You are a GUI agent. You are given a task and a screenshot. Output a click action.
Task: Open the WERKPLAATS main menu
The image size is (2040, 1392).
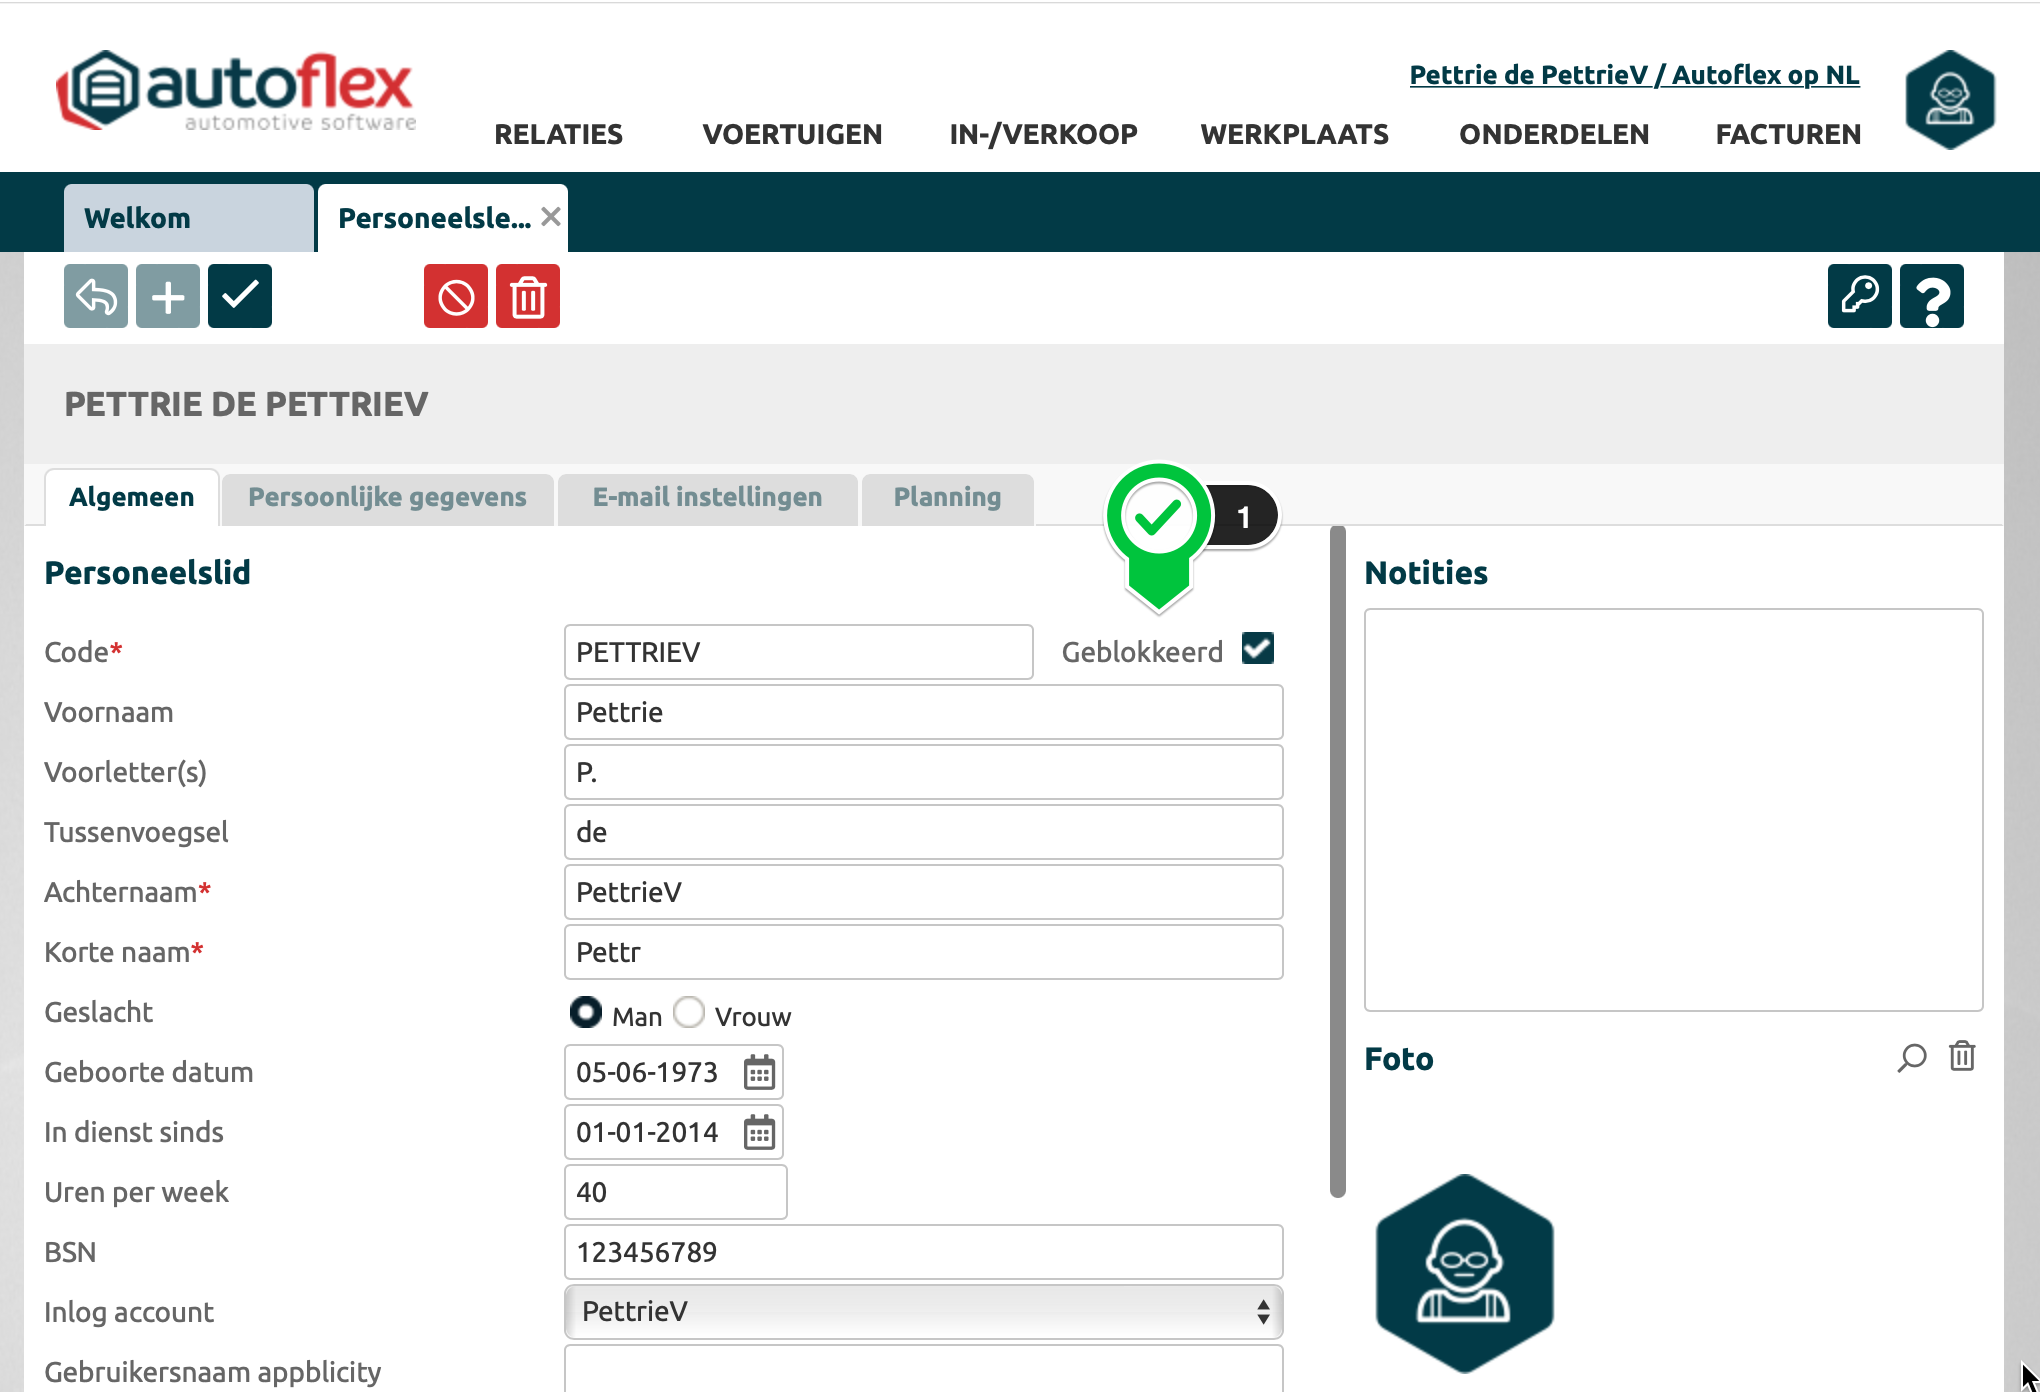[1294, 134]
